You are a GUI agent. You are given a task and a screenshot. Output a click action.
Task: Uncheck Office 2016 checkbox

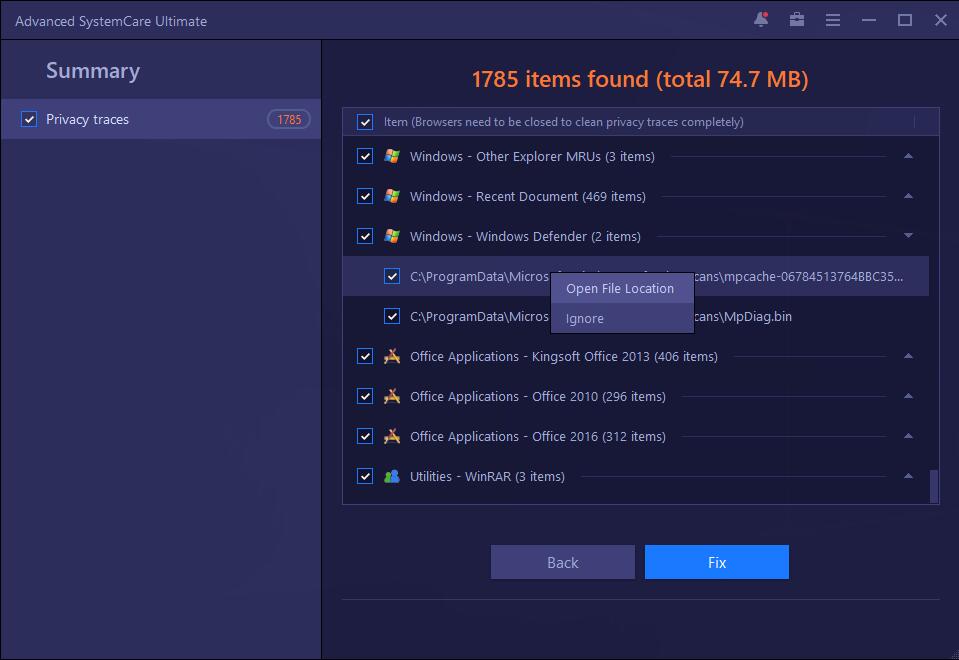365,436
